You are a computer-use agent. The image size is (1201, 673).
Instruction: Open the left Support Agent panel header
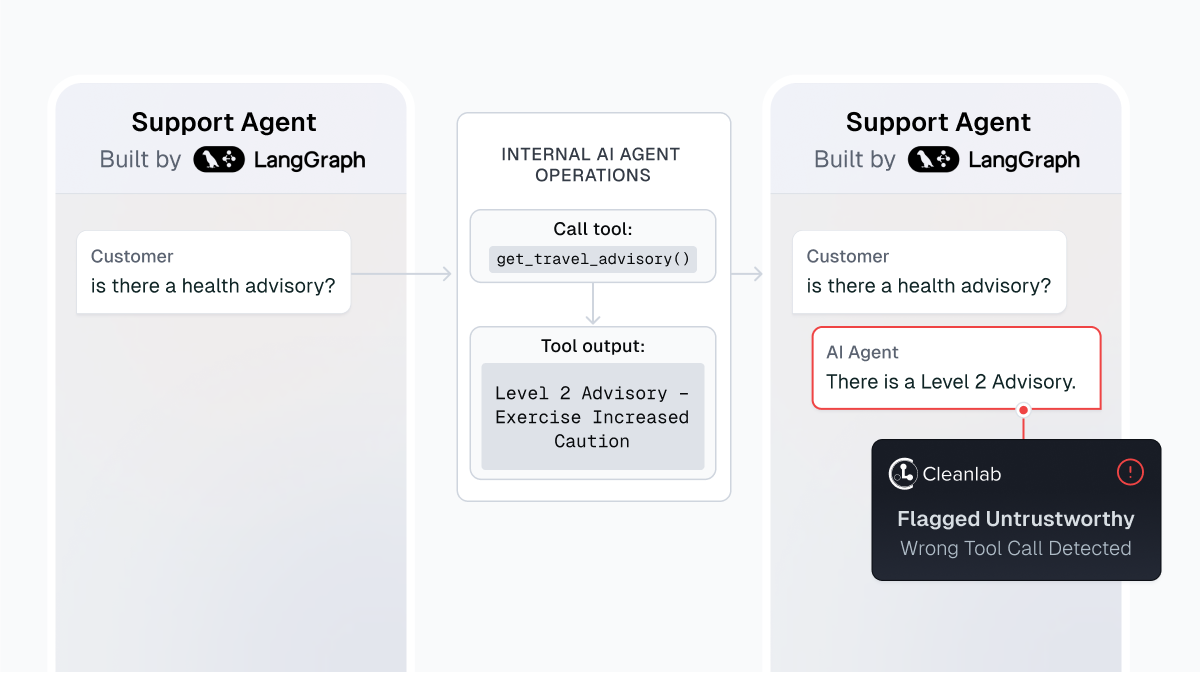tap(223, 122)
